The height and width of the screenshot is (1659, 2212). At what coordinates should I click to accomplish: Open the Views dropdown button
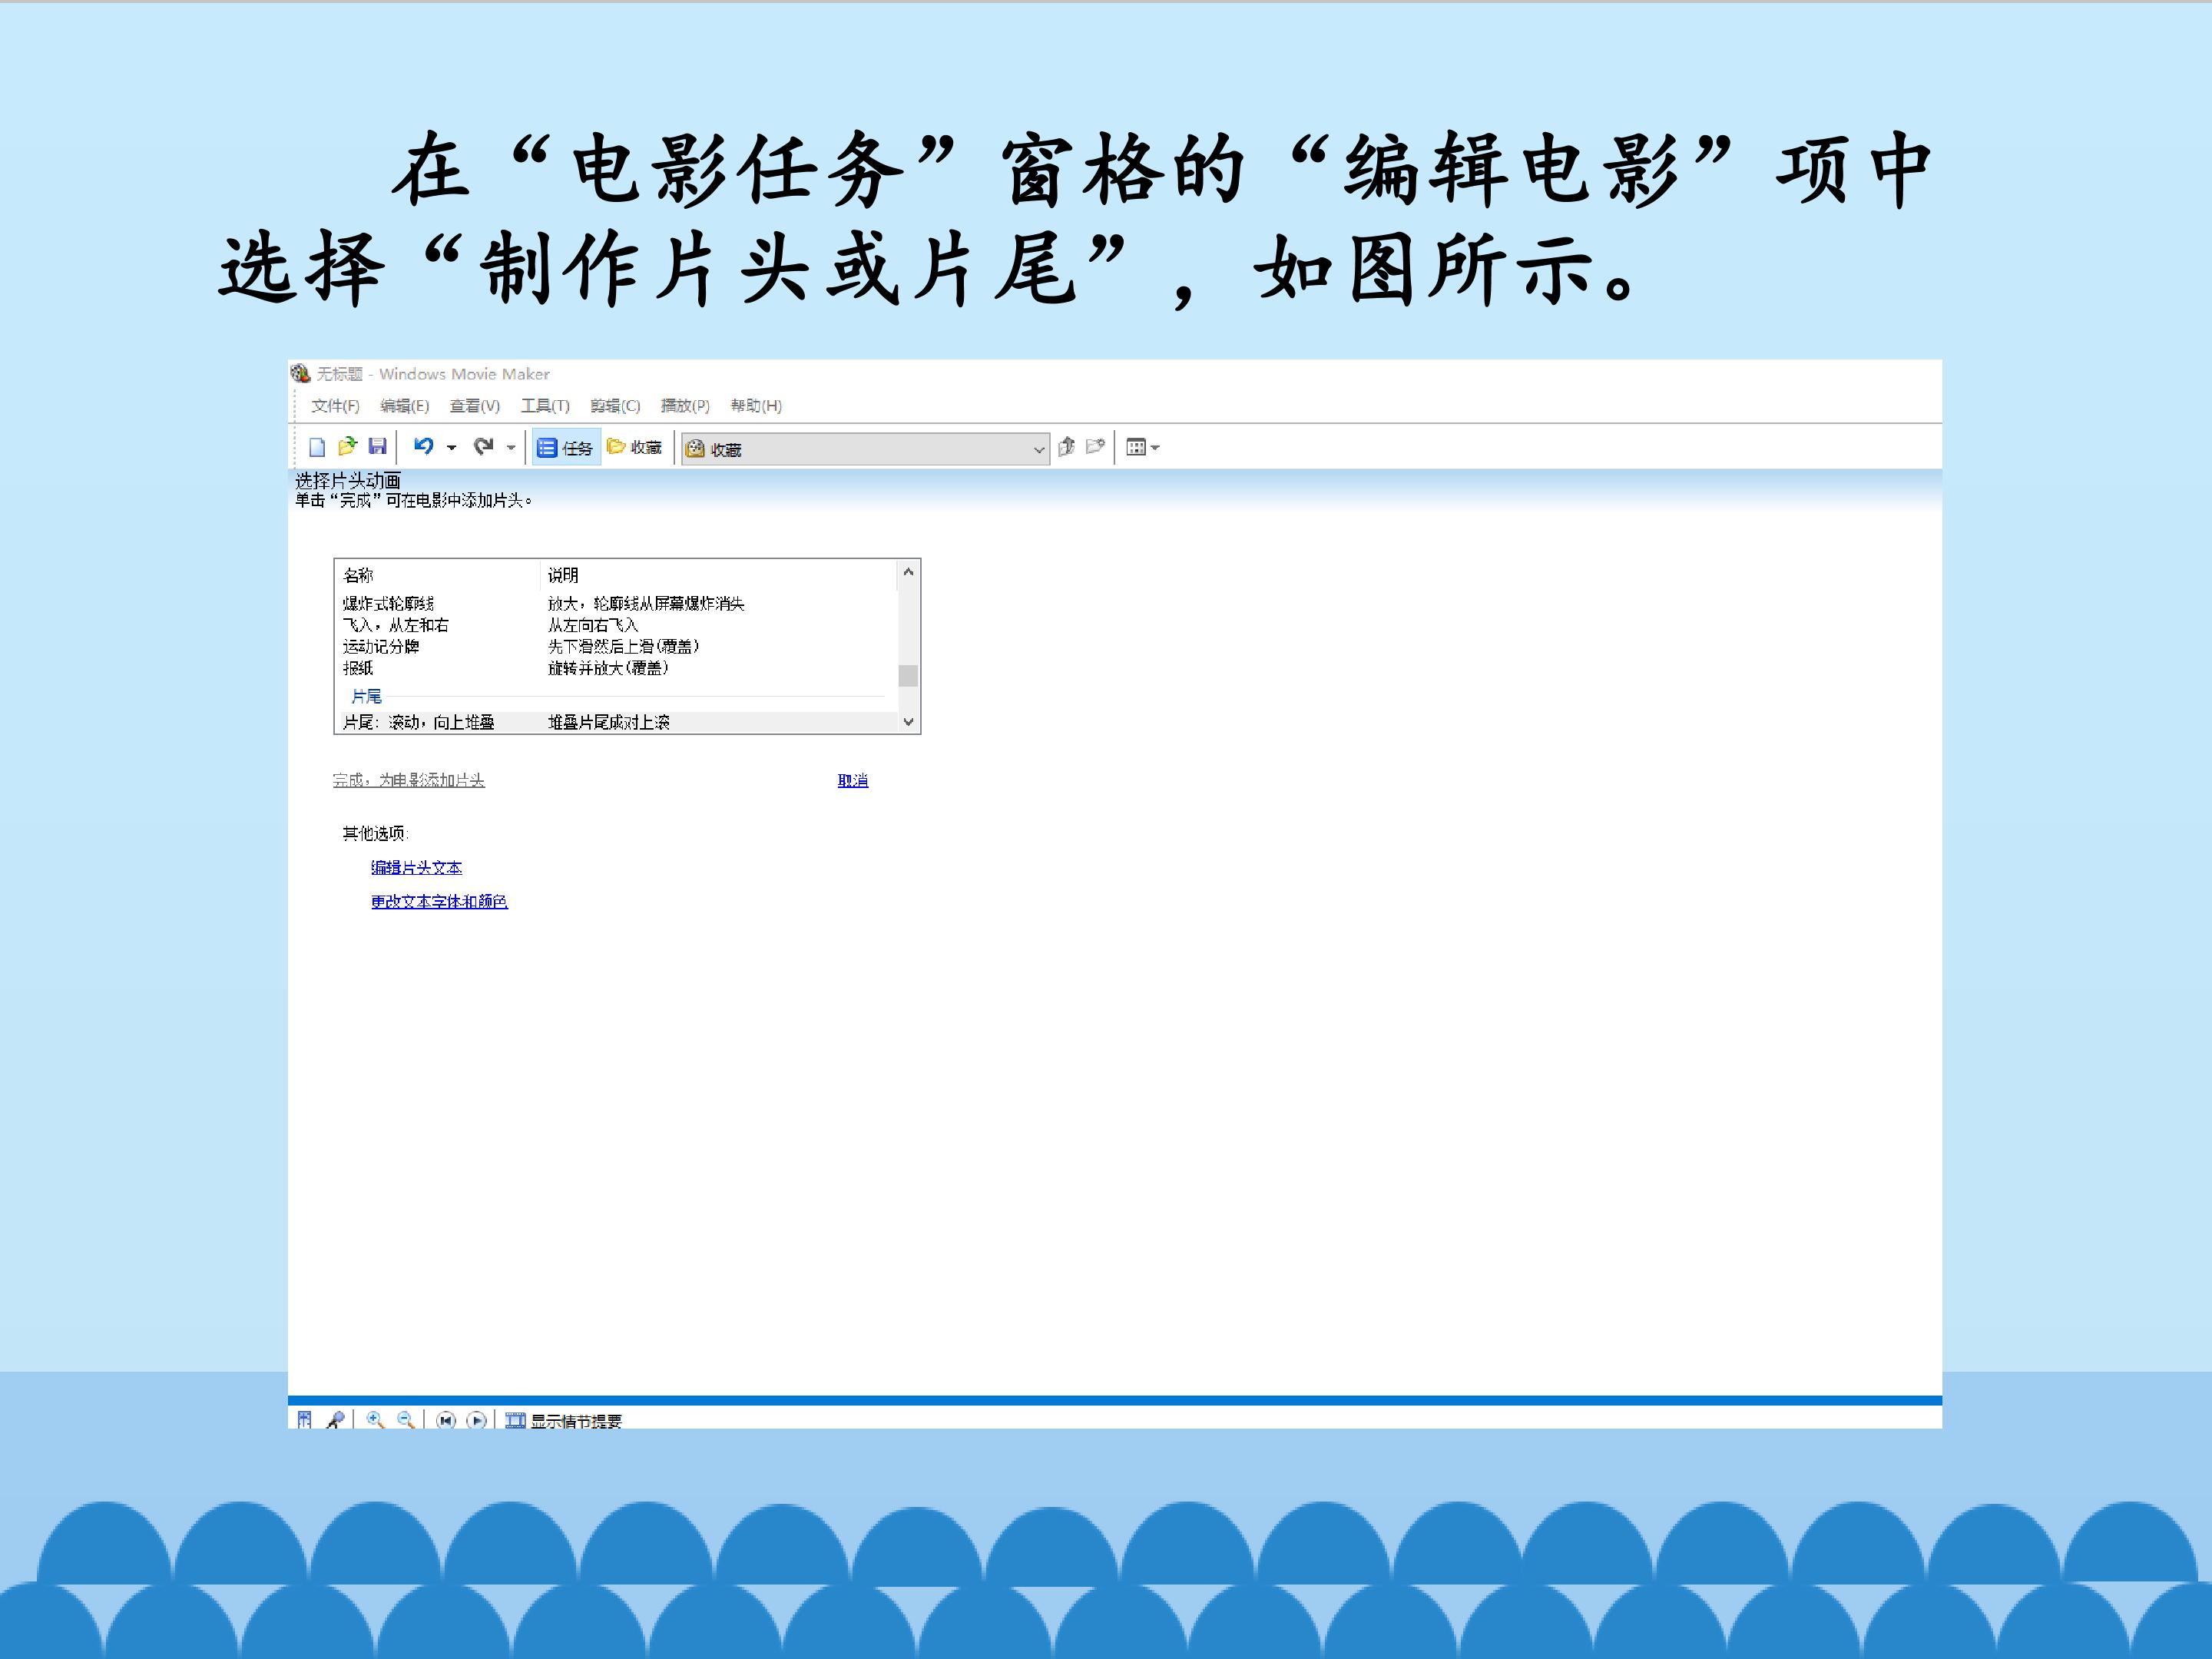tap(1142, 447)
